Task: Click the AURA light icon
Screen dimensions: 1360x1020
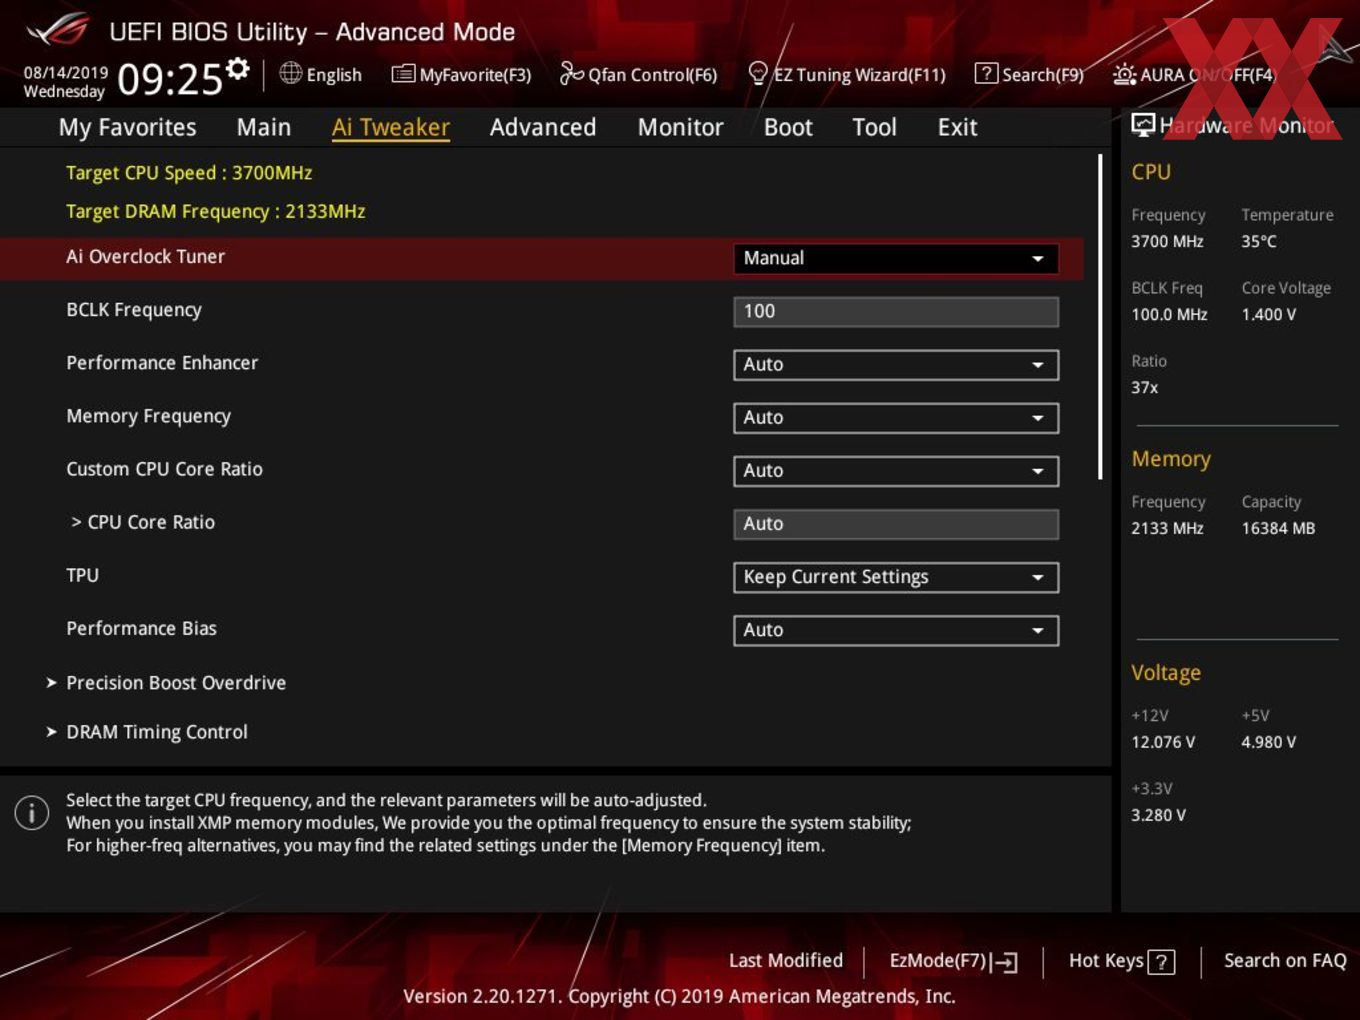Action: point(1124,74)
